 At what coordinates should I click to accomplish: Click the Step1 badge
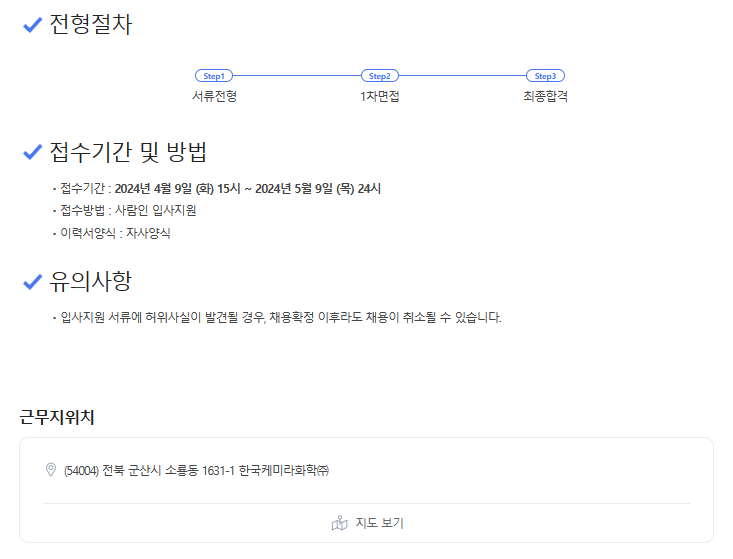point(214,76)
